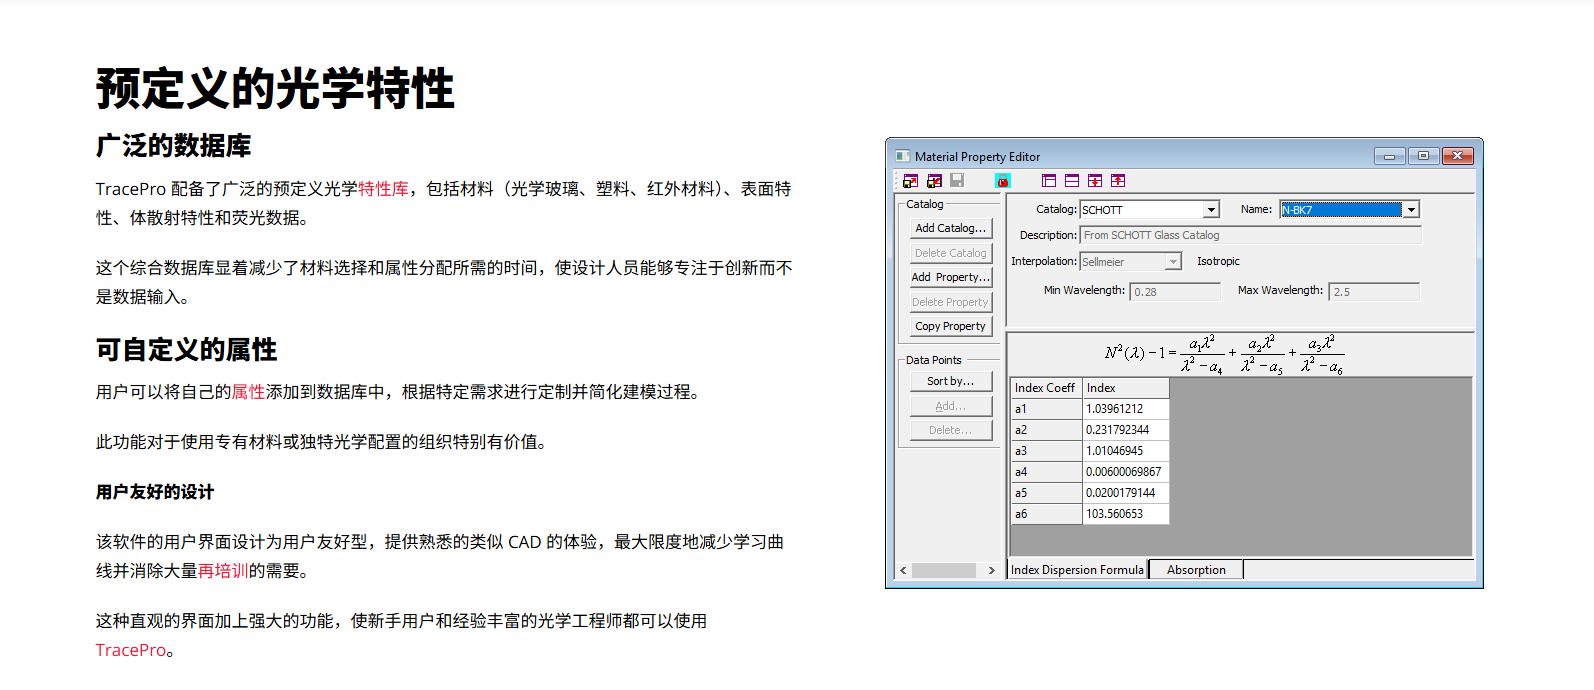The height and width of the screenshot is (690, 1594).
Task: Click the cell value 0.00600069867
Action: pos(1126,472)
